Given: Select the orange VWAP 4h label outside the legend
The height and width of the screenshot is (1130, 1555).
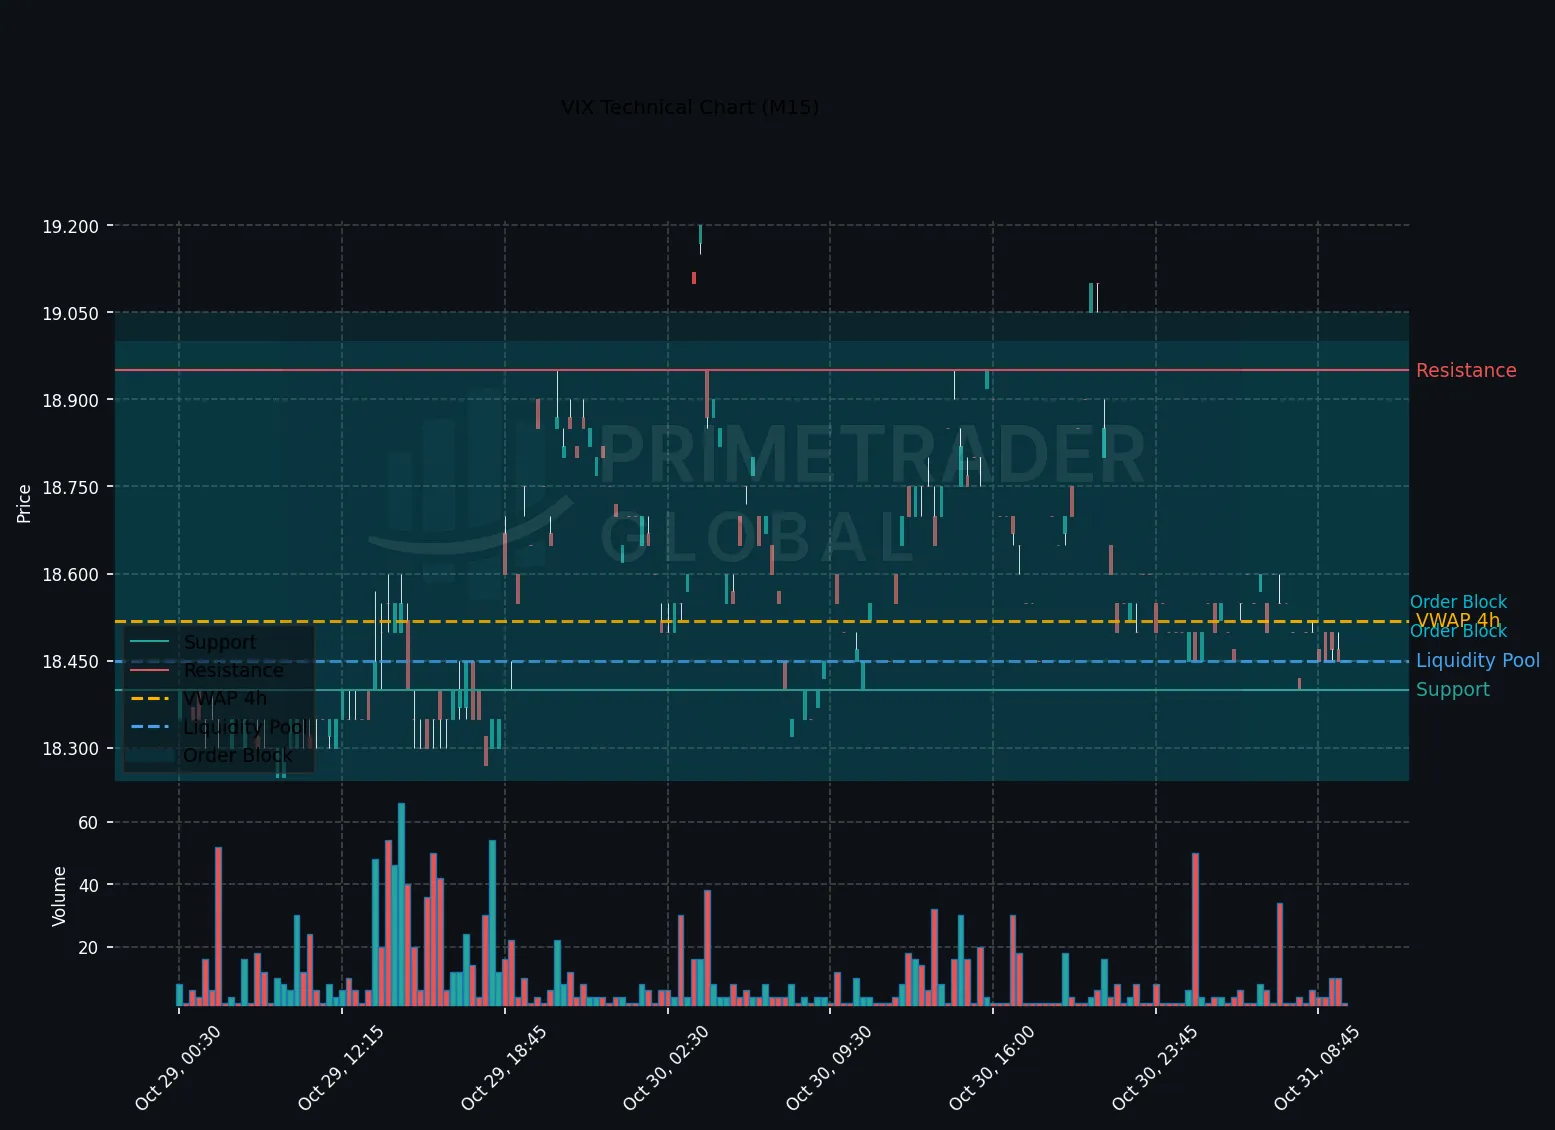Looking at the screenshot, I should 1458,621.
